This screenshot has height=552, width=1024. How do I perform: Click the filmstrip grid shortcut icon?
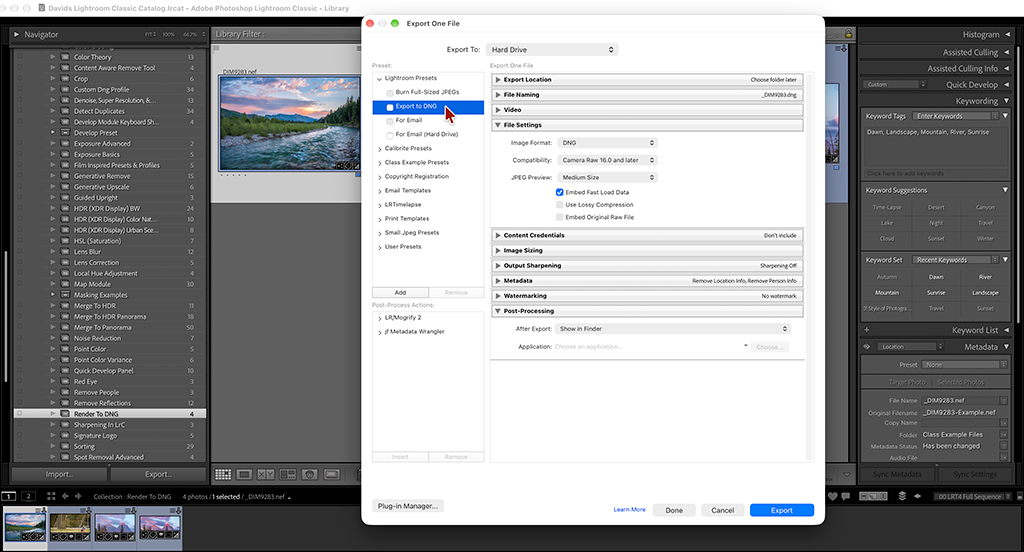tap(52, 496)
